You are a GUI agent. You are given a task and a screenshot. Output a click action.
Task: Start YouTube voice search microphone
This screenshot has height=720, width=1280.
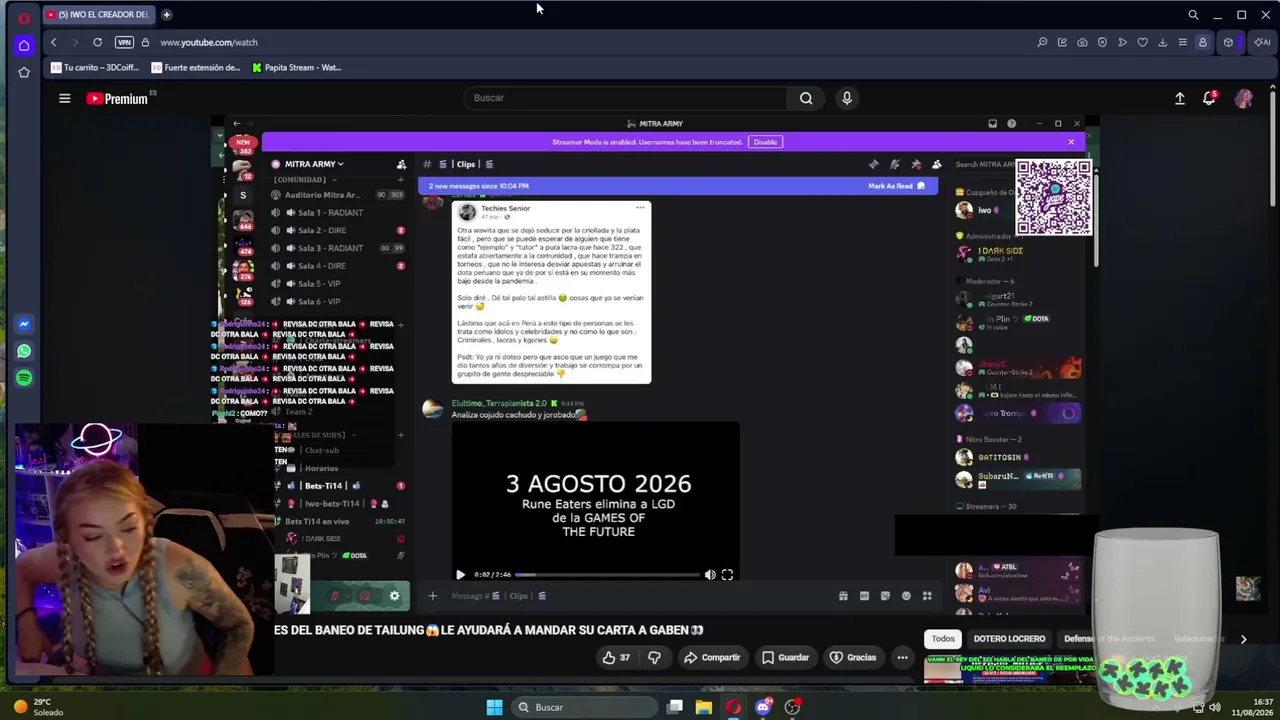(847, 98)
